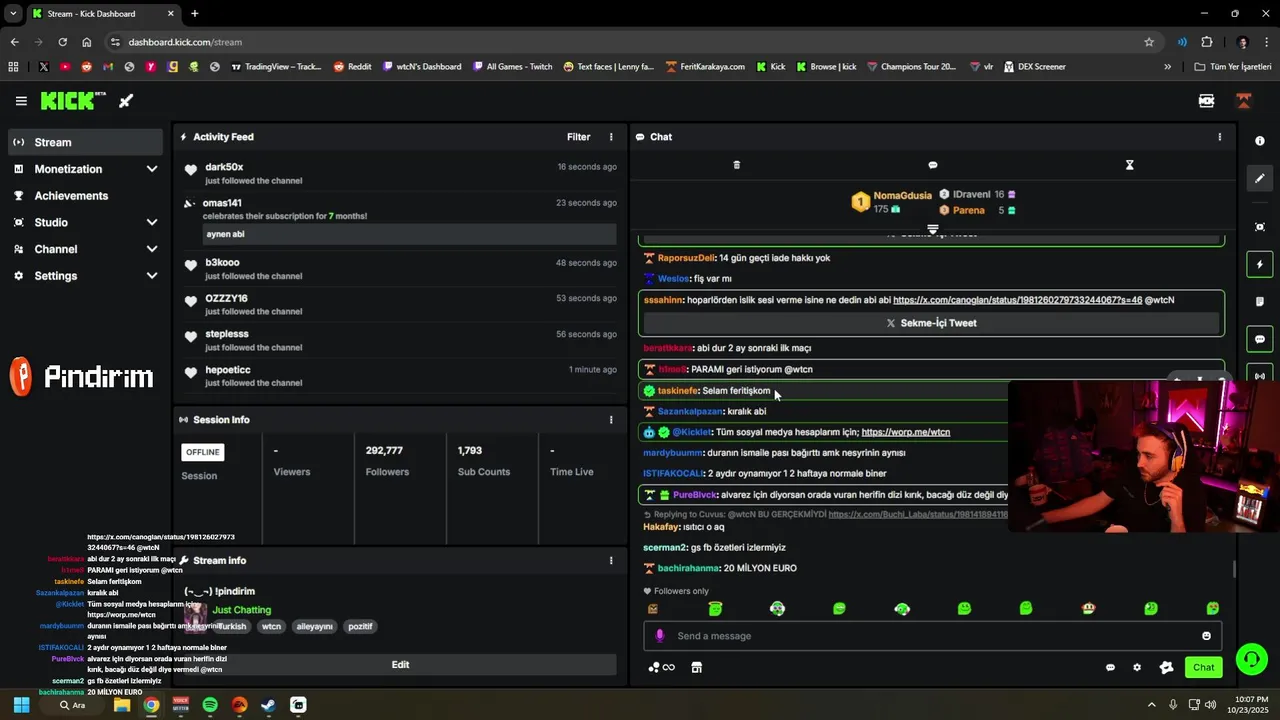Open Achievements in the sidebar
Image resolution: width=1280 pixels, height=720 pixels.
coord(86,196)
